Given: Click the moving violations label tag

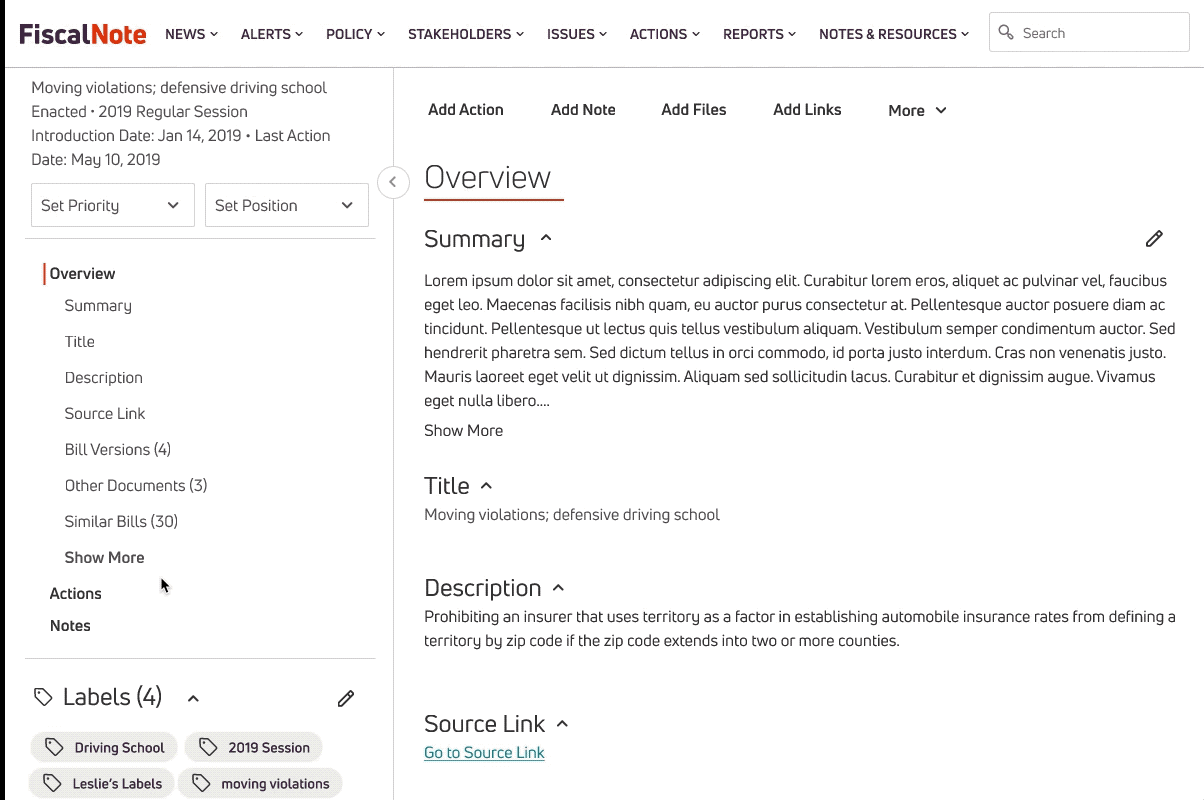Looking at the screenshot, I should [260, 783].
